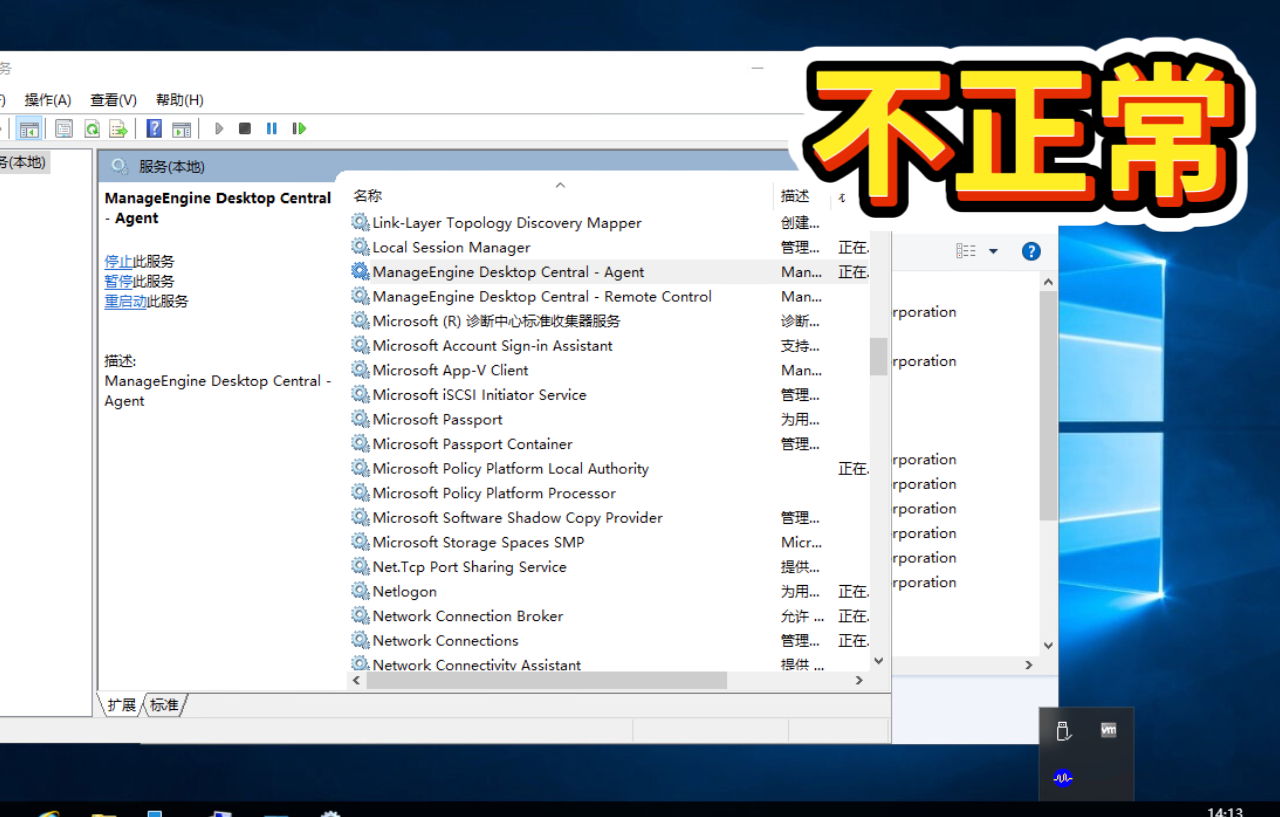Screen dimensions: 1280x817
Task: Open the 操作(A) menu
Action: [x=48, y=100]
